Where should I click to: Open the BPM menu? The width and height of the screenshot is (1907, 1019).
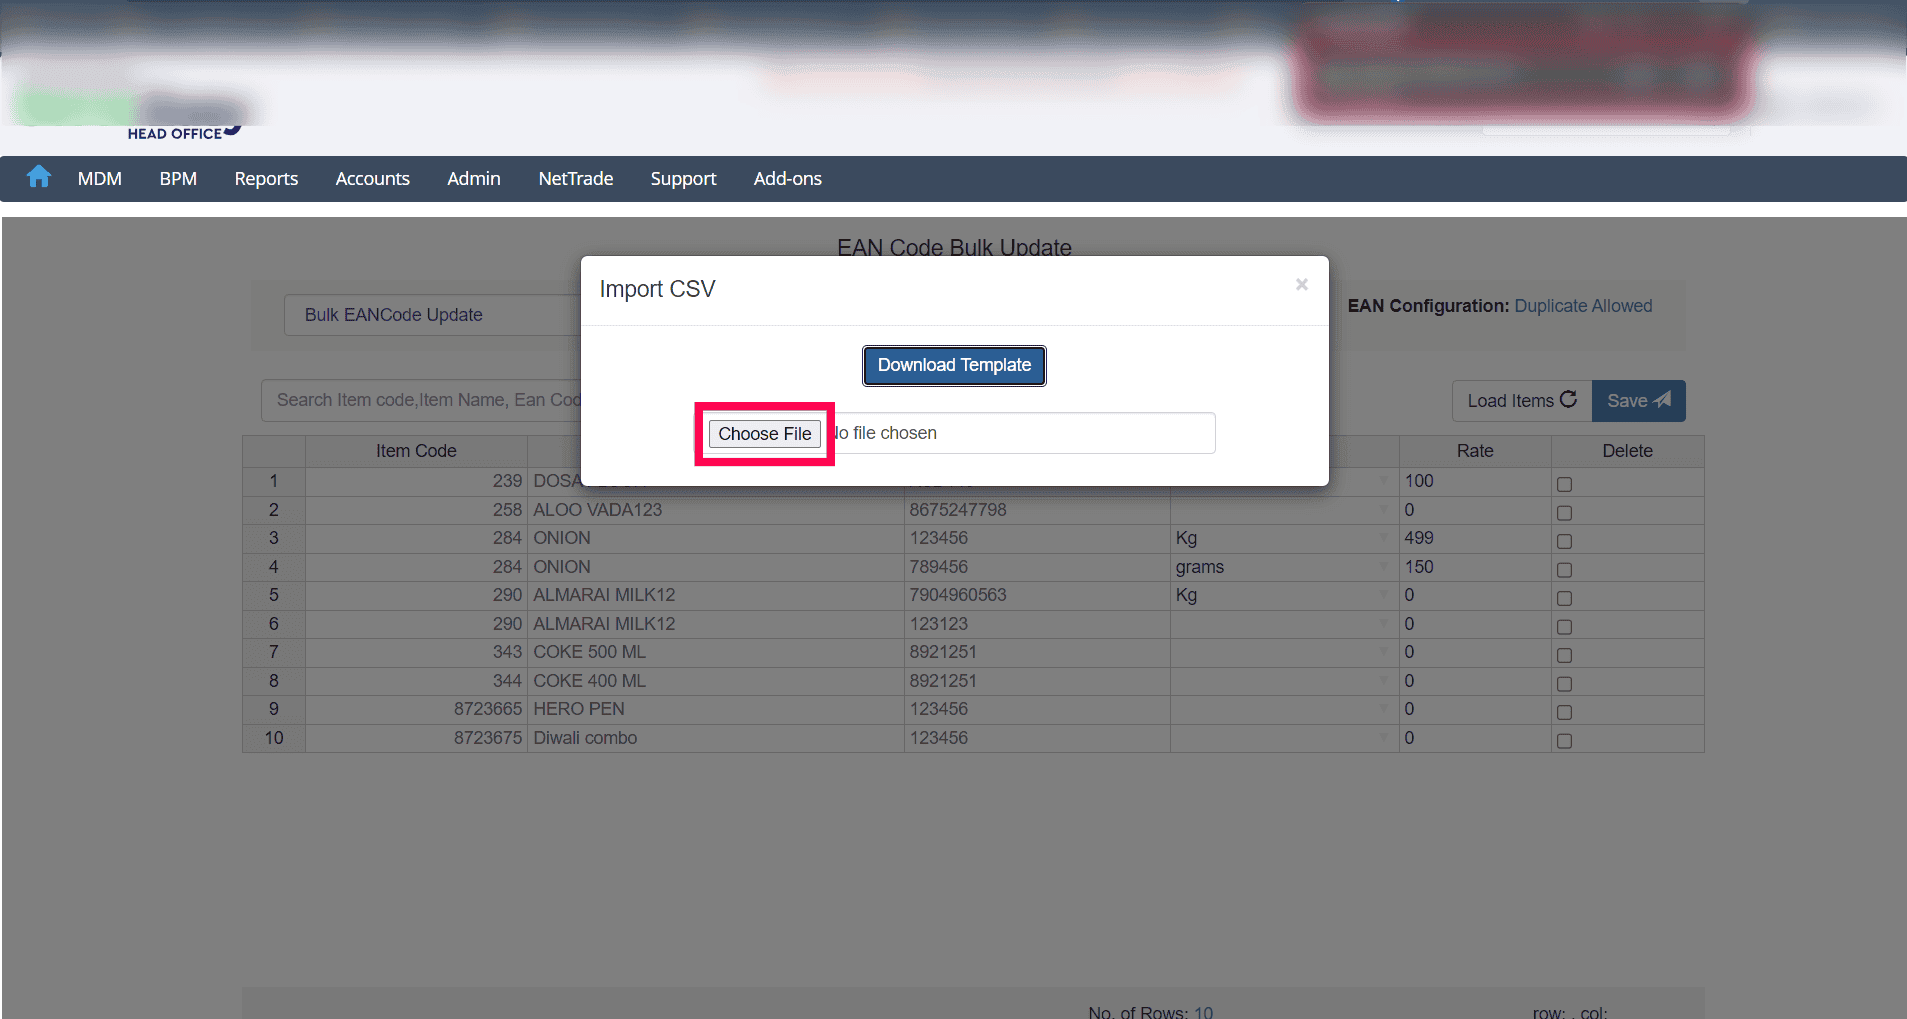tap(178, 179)
